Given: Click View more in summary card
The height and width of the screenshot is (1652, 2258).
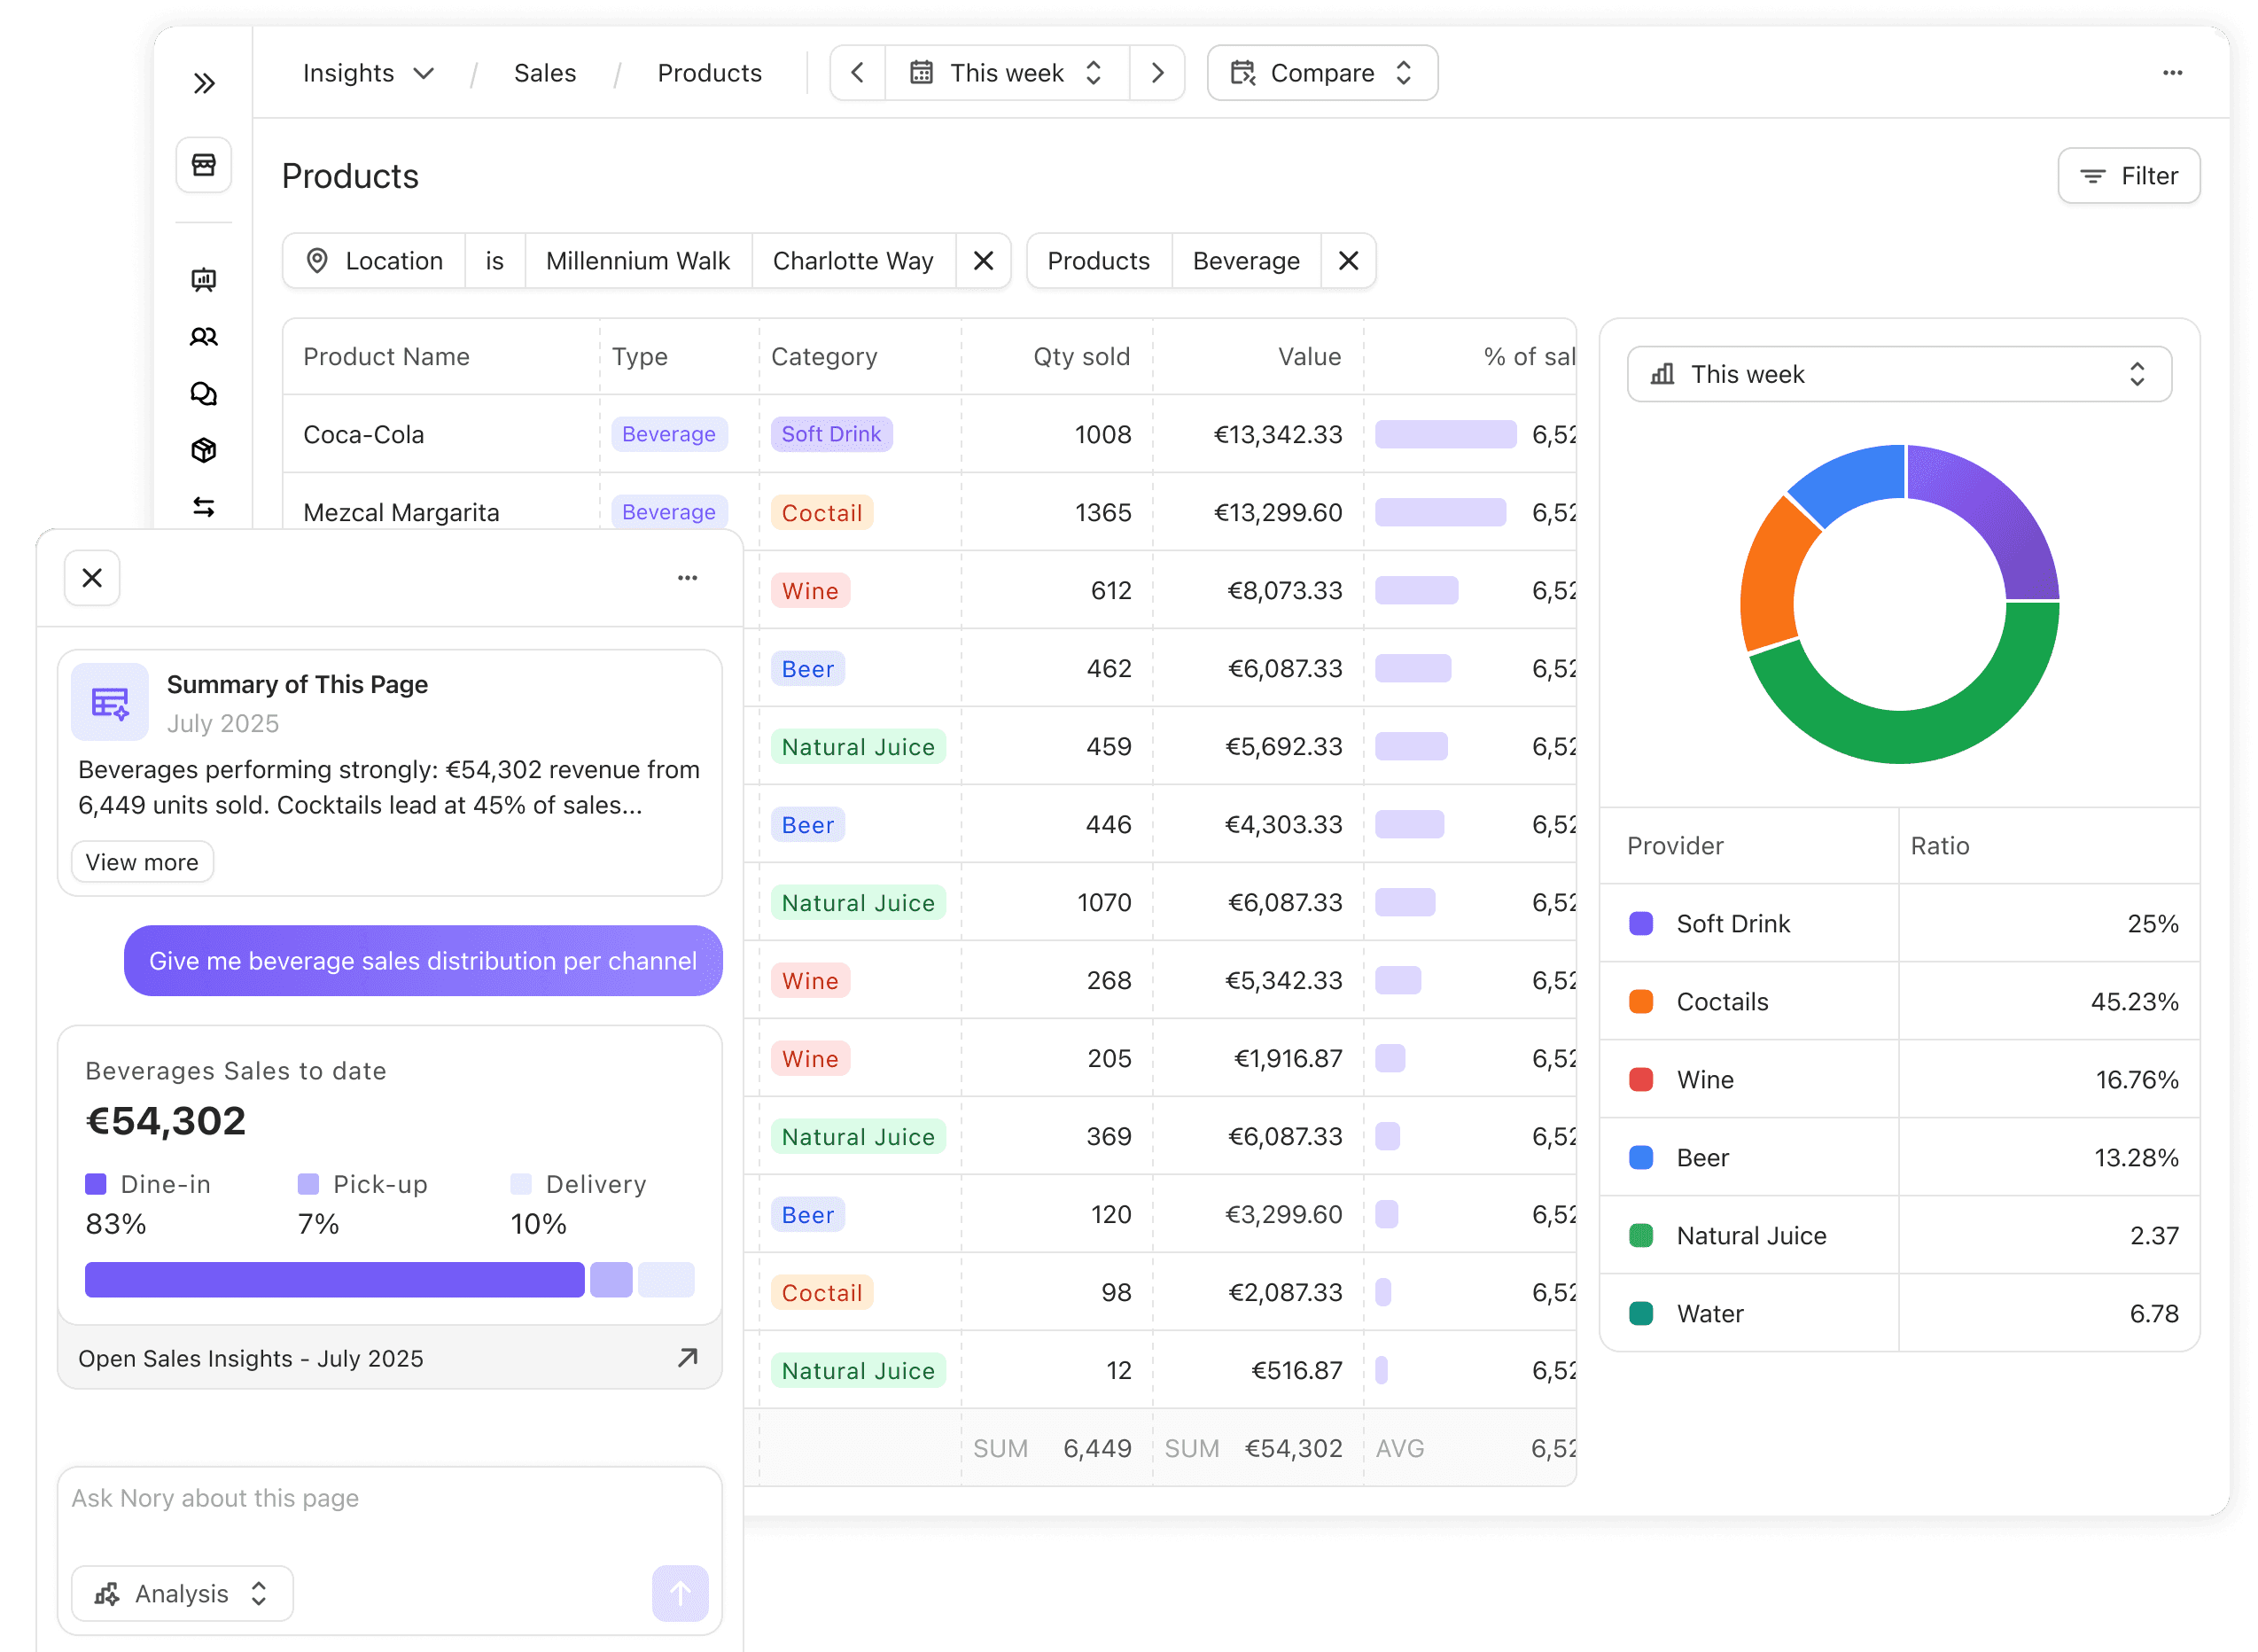Looking at the screenshot, I should 142,862.
